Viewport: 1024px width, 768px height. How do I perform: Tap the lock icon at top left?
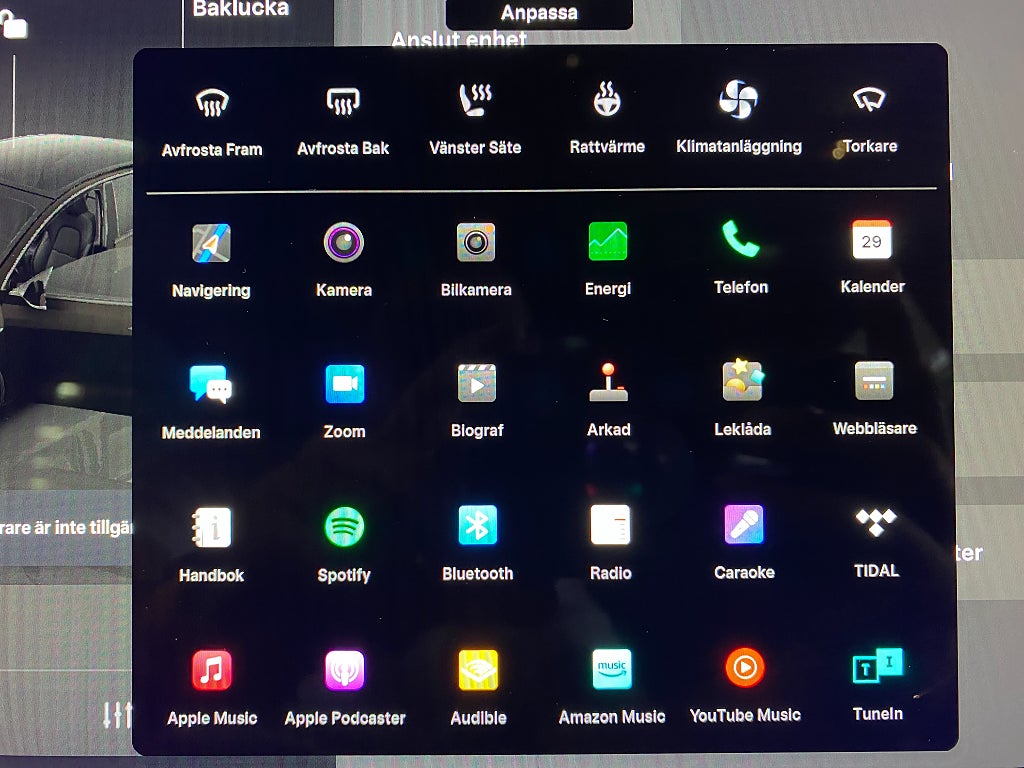[13, 25]
